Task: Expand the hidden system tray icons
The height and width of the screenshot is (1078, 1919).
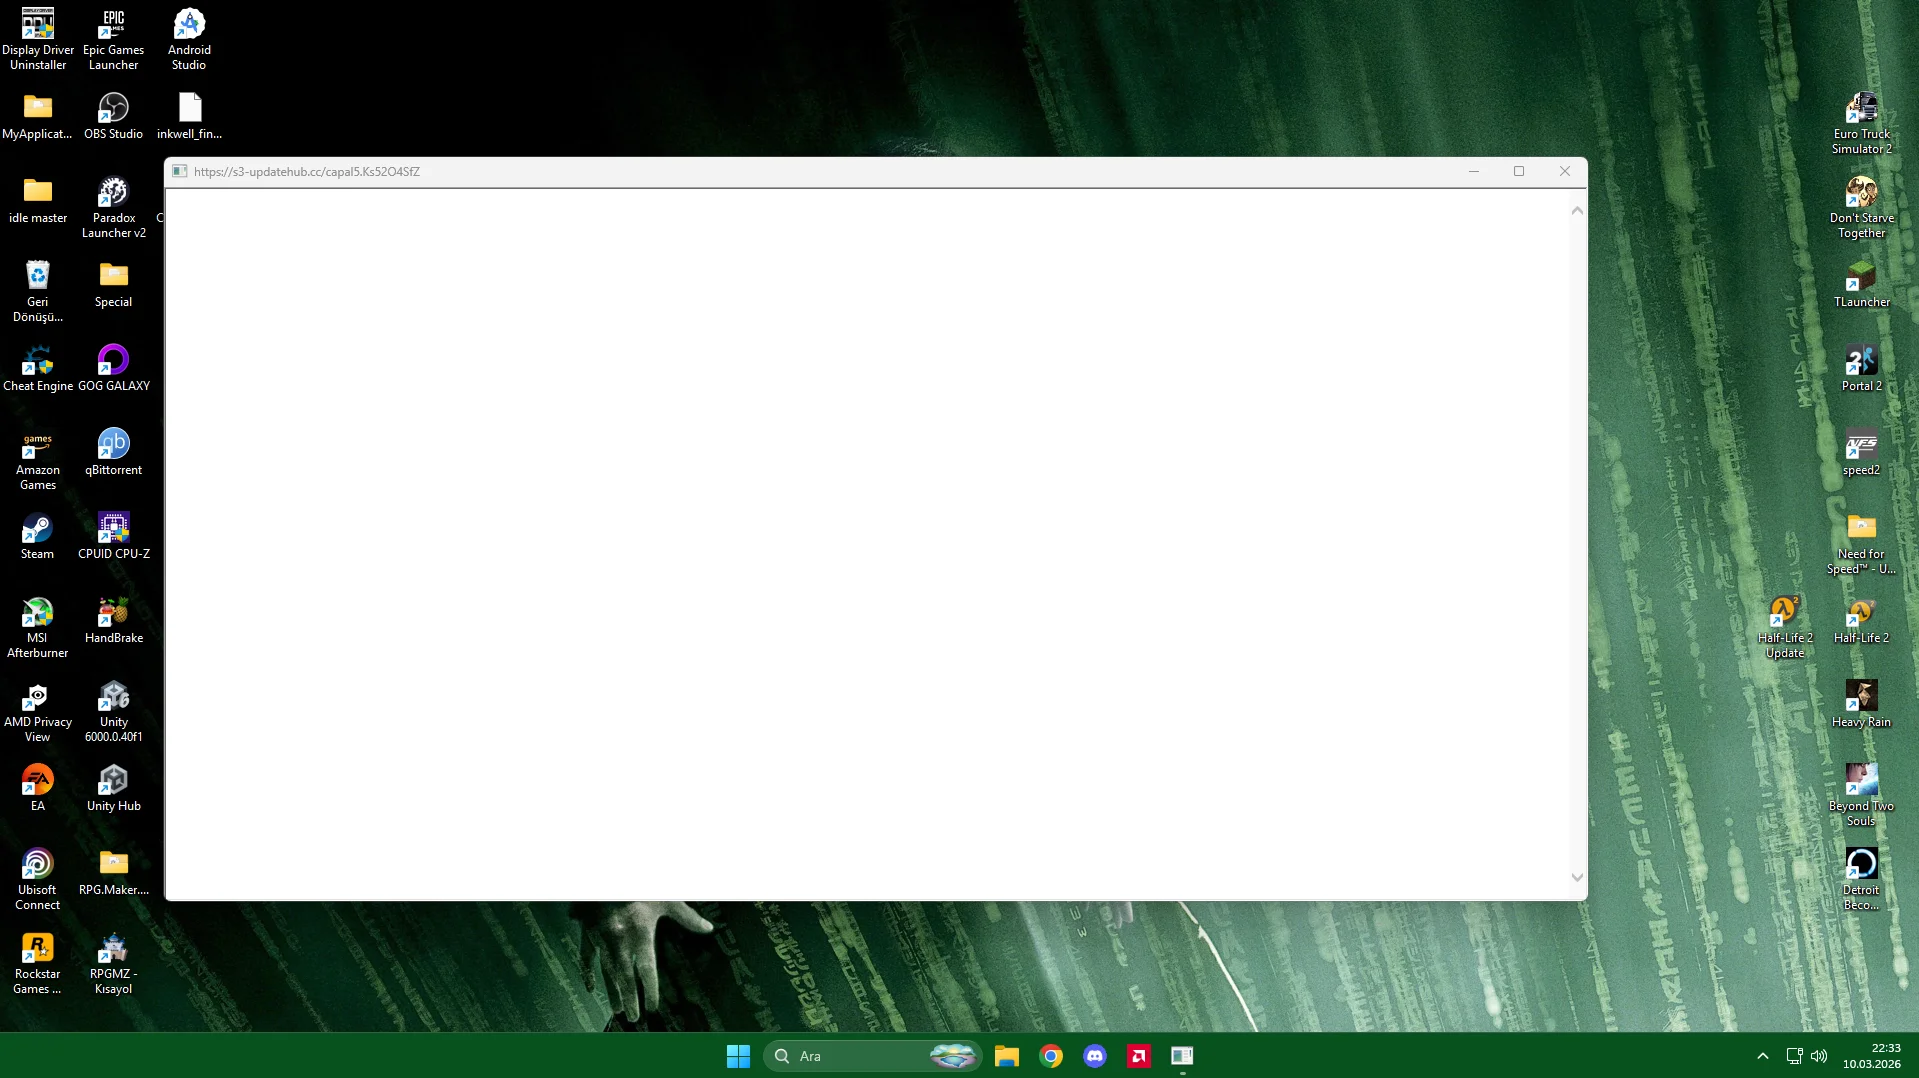Action: pyautogui.click(x=1763, y=1056)
